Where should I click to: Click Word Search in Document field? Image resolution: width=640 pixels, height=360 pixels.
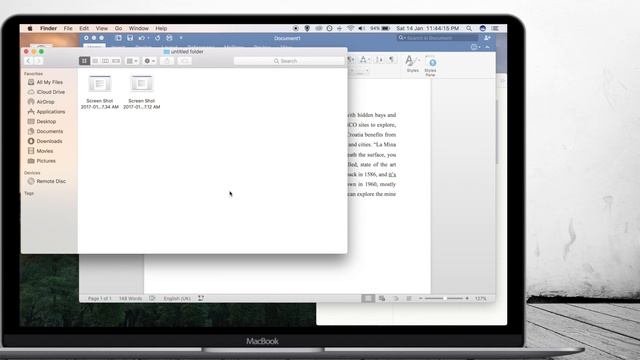[x=438, y=38]
